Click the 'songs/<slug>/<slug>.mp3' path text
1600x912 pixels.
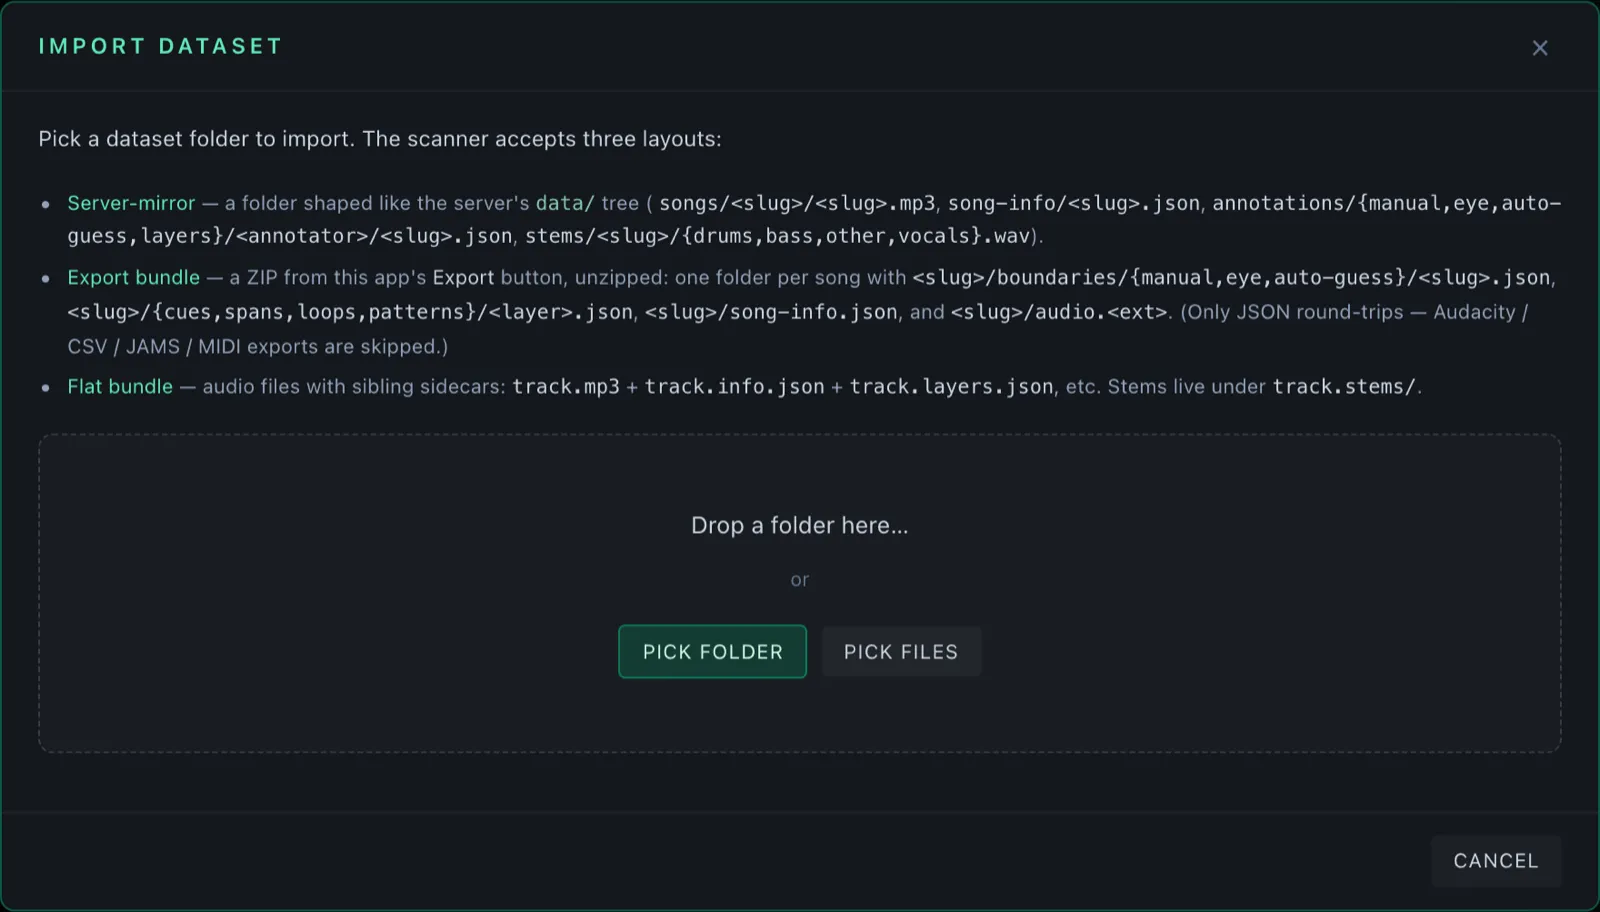[797, 203]
